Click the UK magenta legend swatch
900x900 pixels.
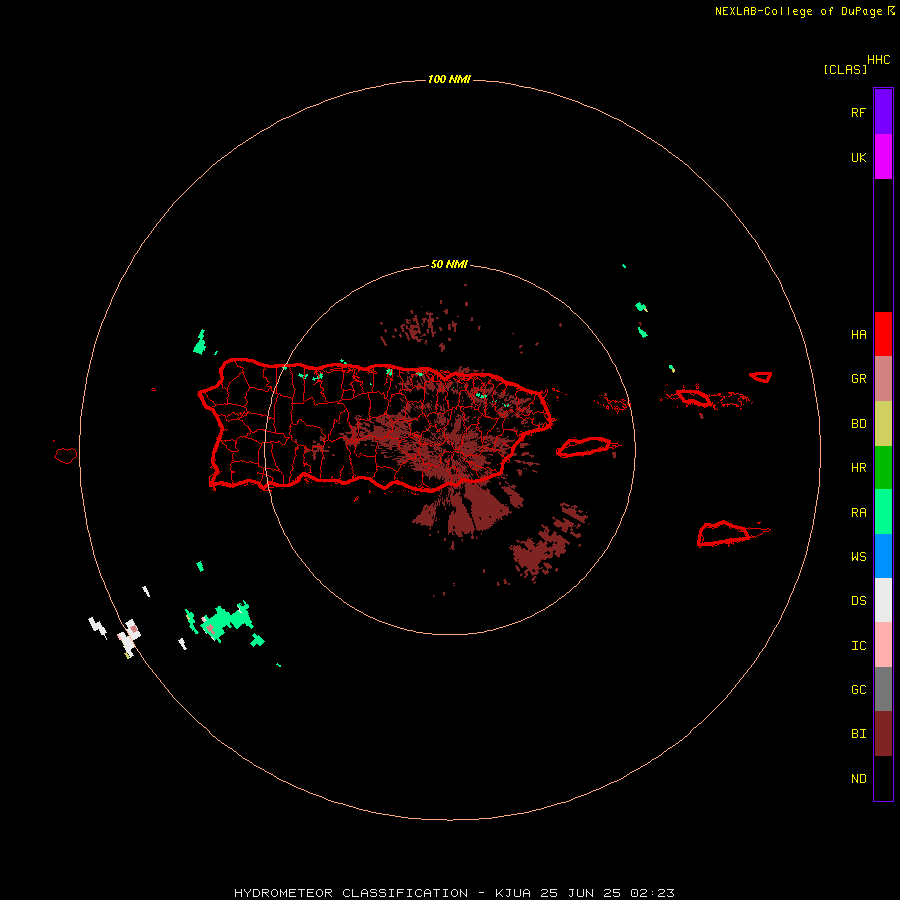[883, 156]
